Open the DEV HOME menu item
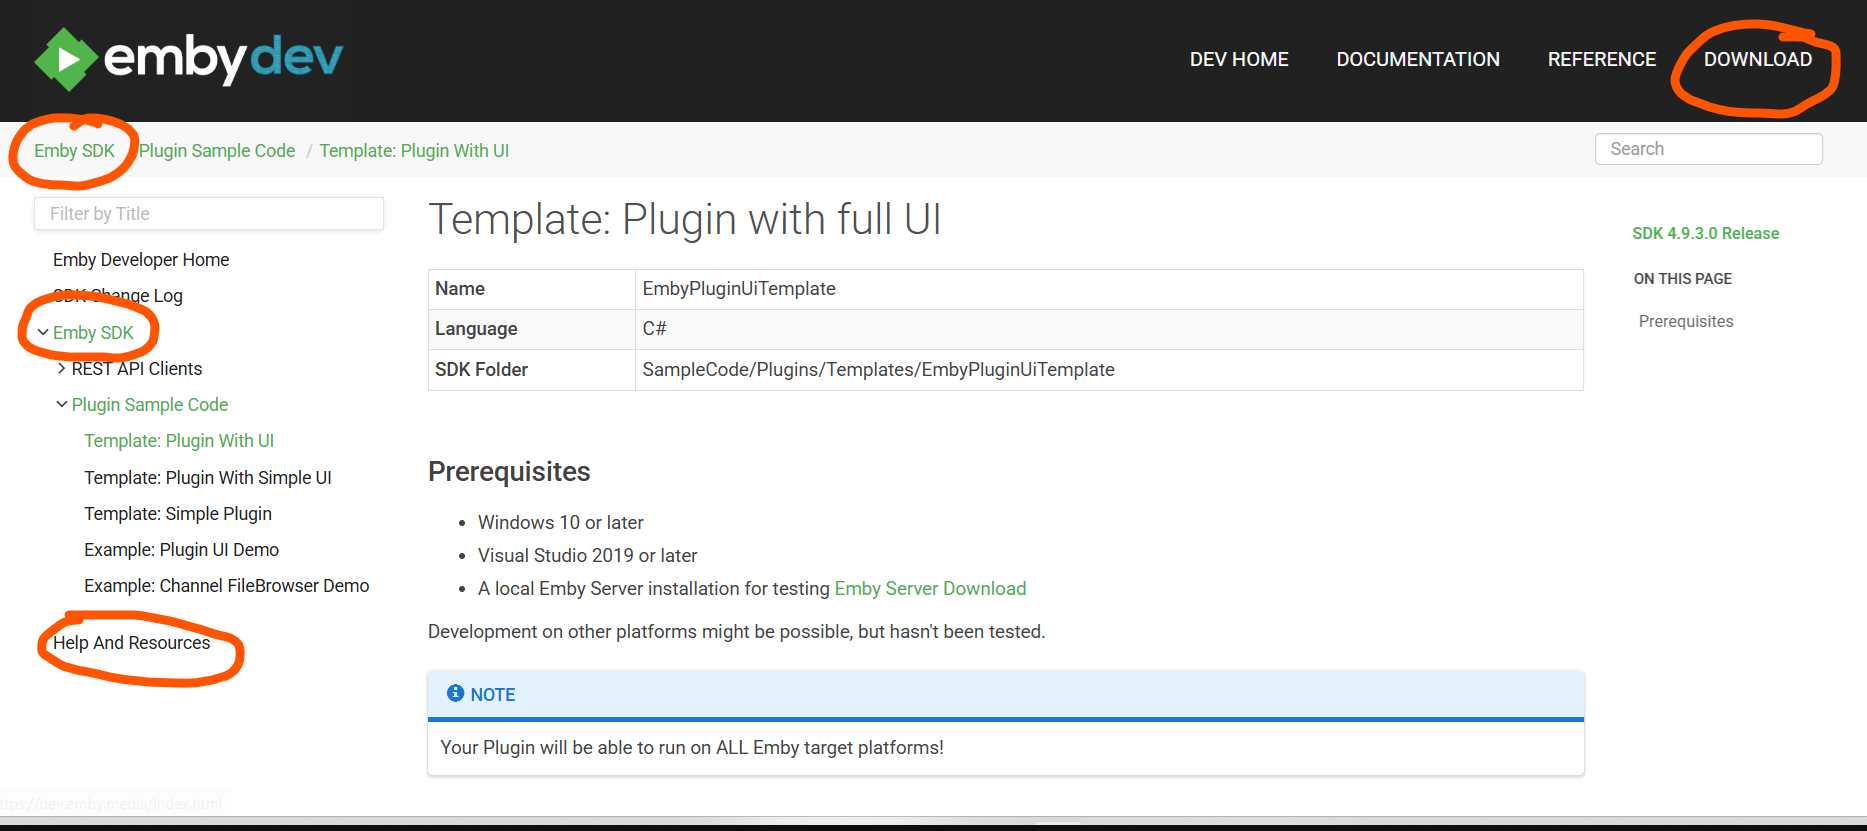Viewport: 1867px width, 831px height. [1238, 59]
